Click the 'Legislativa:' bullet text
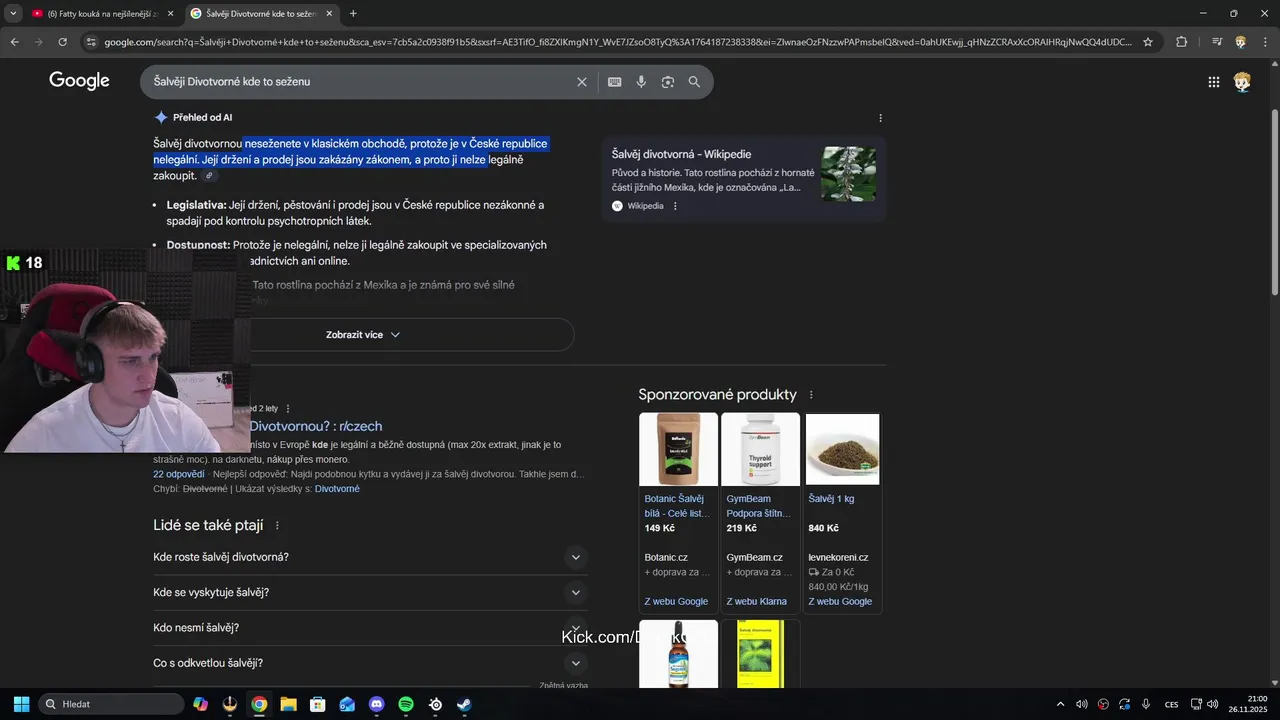Image resolution: width=1280 pixels, height=720 pixels. 197,205
